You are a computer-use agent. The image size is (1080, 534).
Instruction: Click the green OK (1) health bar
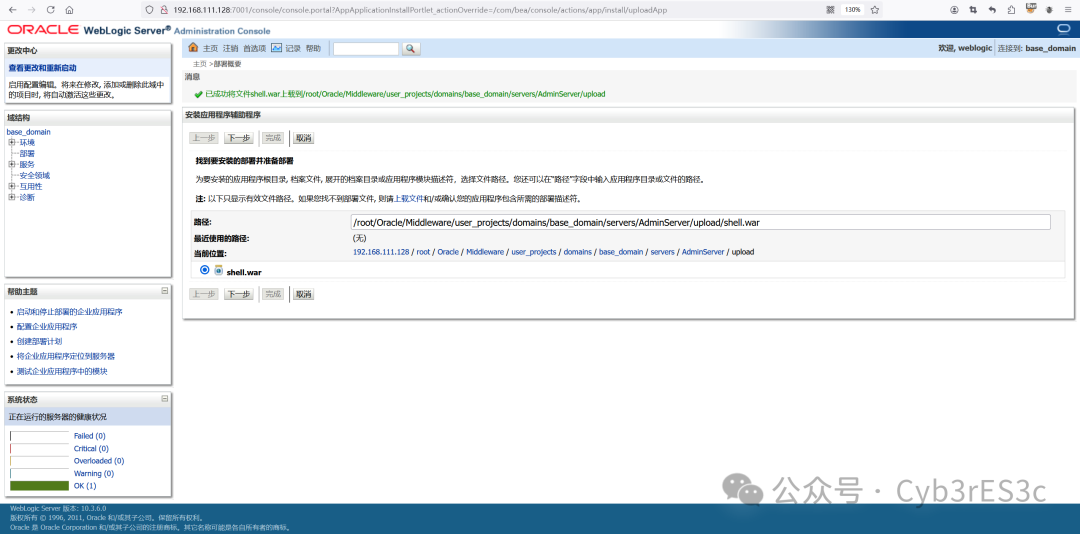[x=39, y=486]
